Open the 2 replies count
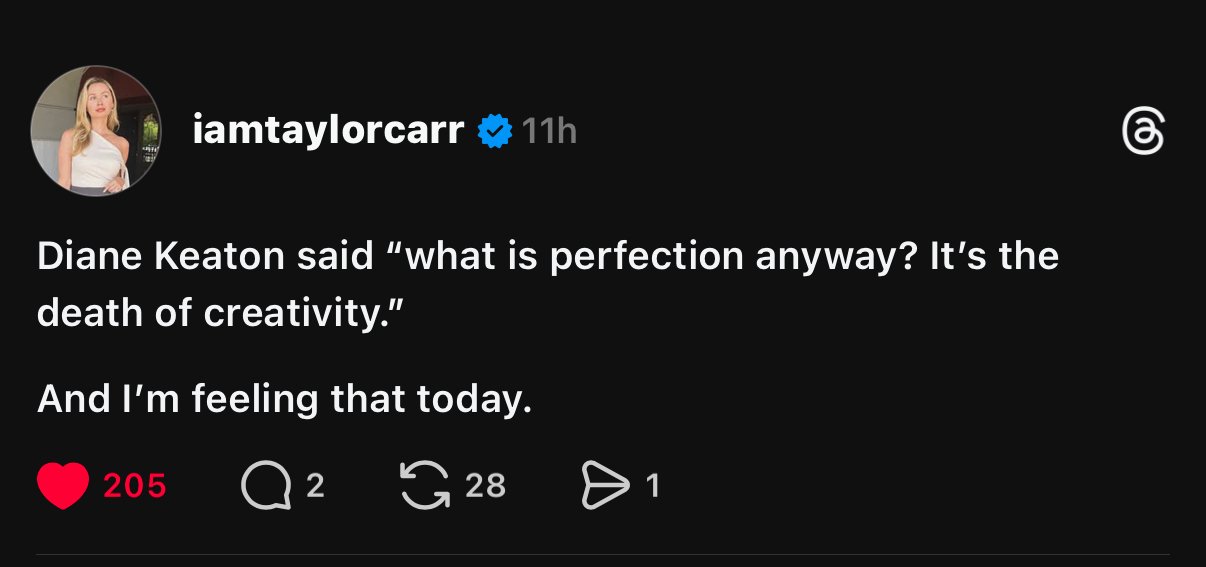 [314, 486]
